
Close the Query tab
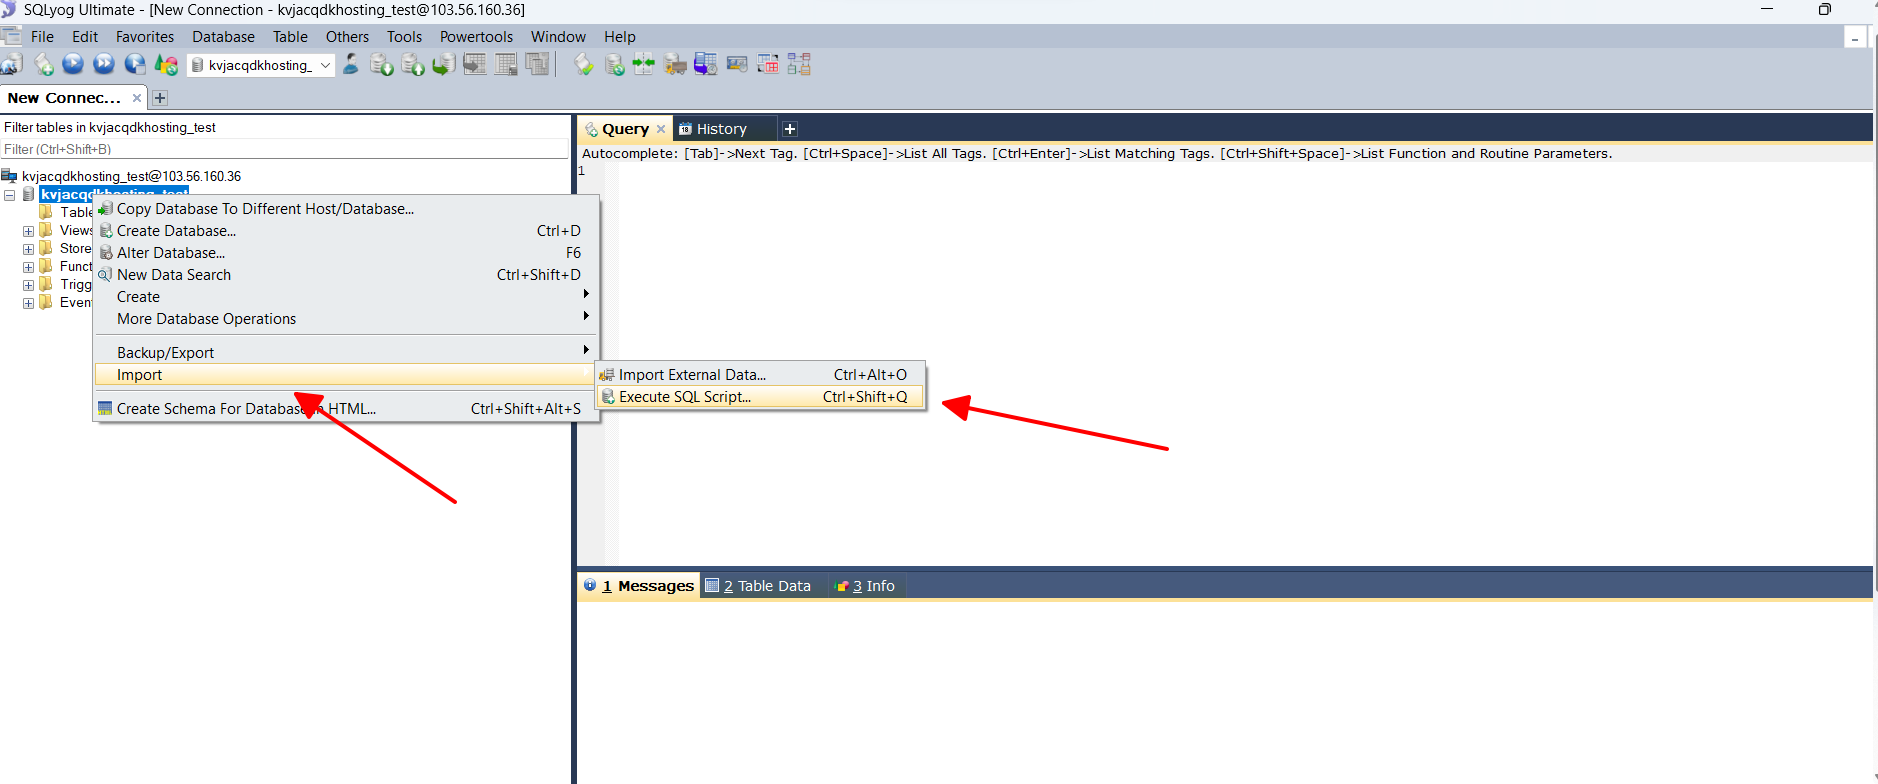[x=661, y=129]
